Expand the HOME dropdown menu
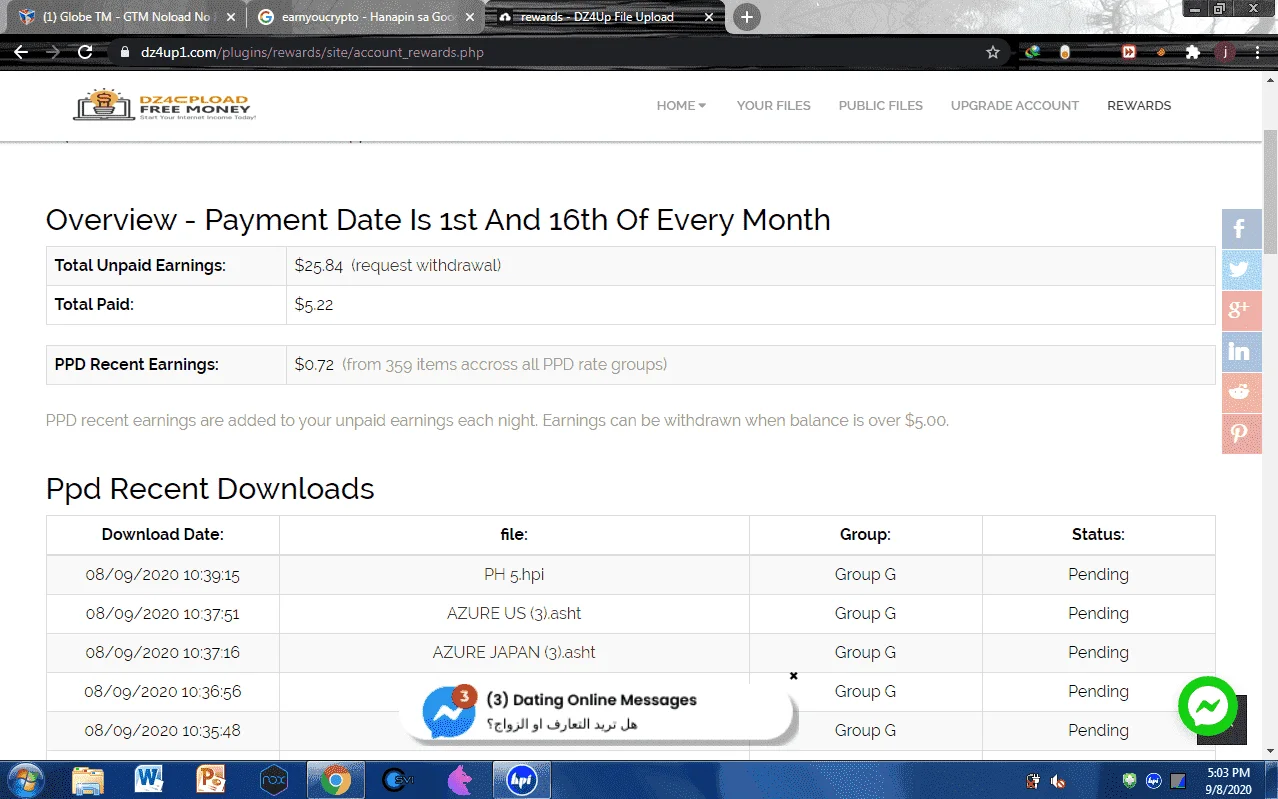Viewport: 1278px width, 799px height. 681,105
